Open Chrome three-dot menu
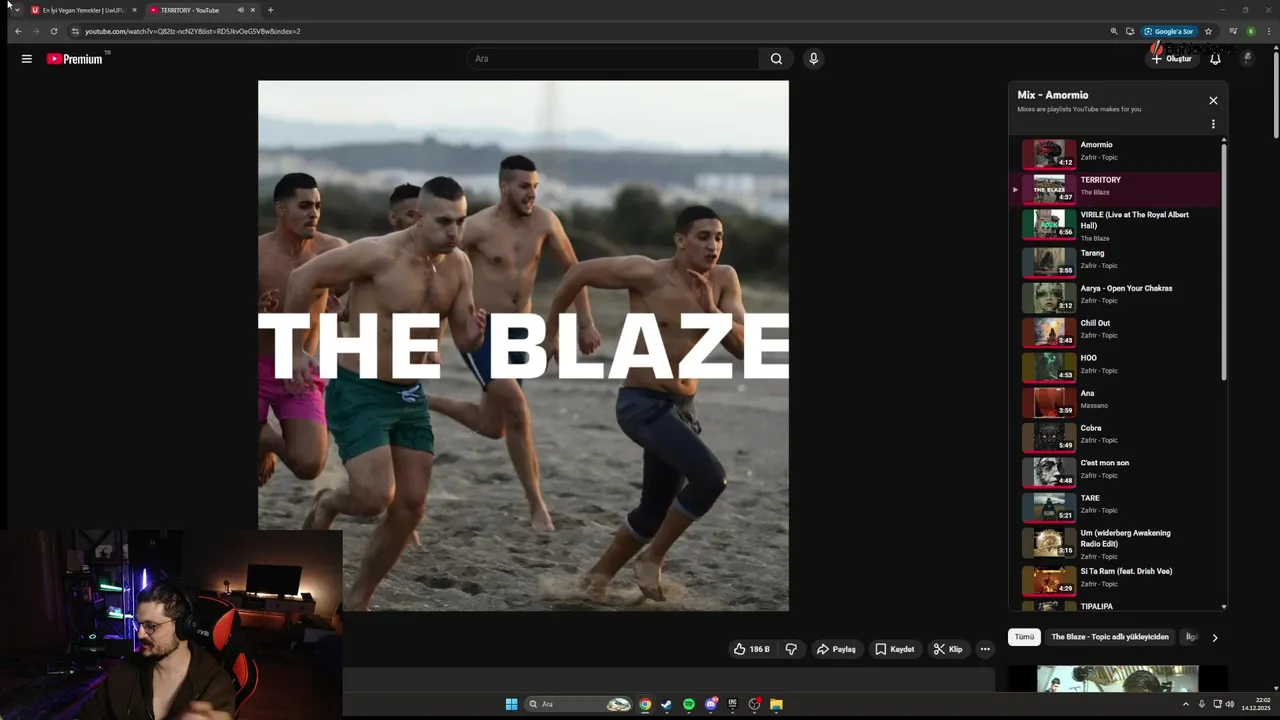 click(1267, 31)
